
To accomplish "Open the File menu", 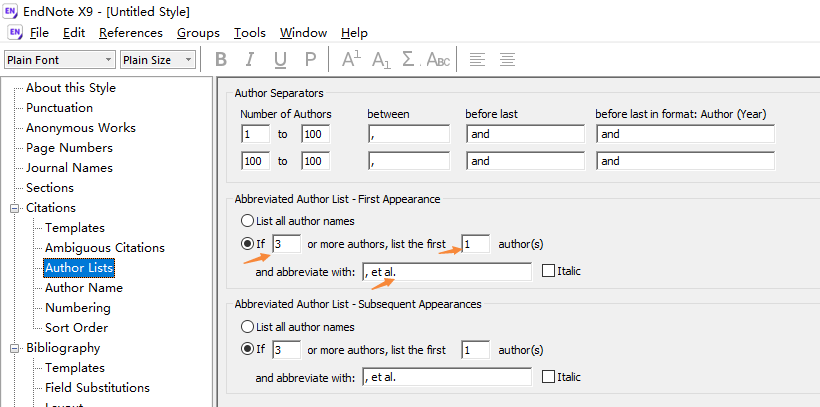I will 39,33.
